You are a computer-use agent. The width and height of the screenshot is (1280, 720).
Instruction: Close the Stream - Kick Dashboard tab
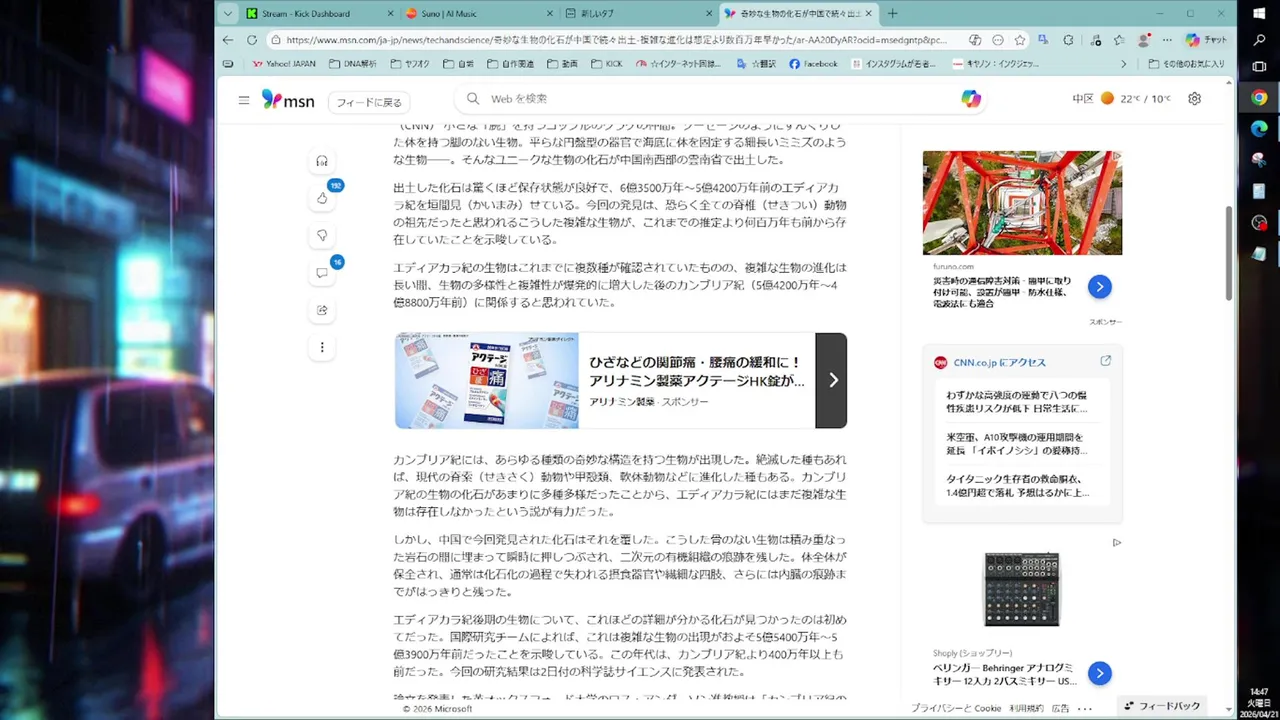click(x=389, y=14)
